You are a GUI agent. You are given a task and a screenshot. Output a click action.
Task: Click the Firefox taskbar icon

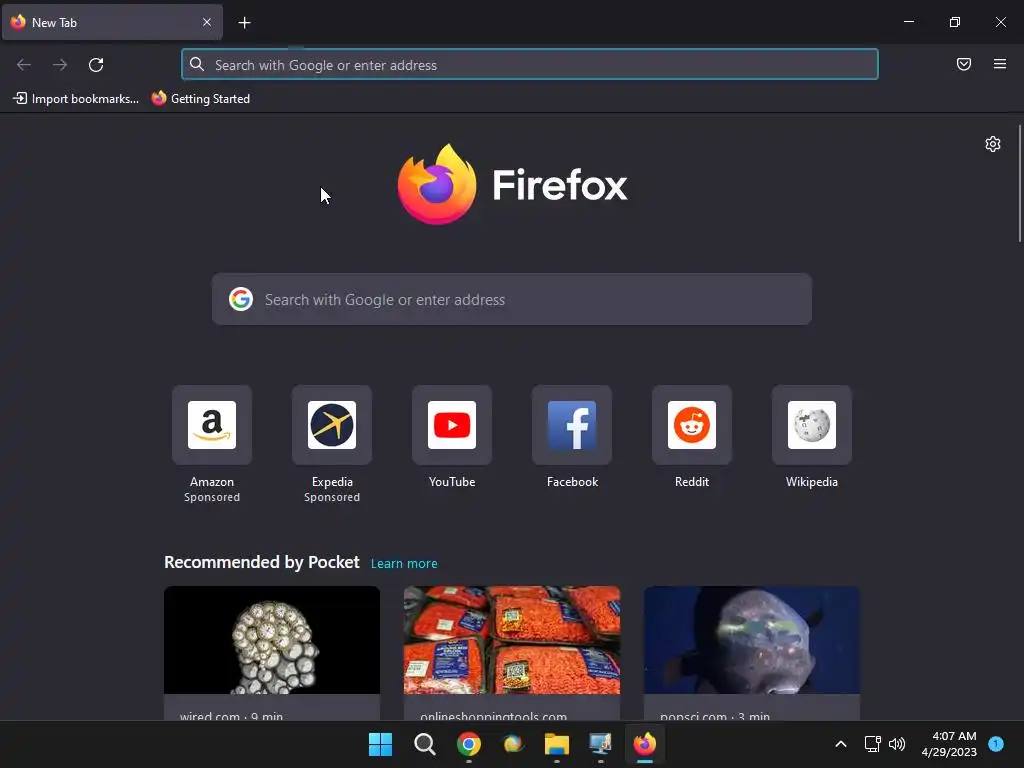point(645,744)
